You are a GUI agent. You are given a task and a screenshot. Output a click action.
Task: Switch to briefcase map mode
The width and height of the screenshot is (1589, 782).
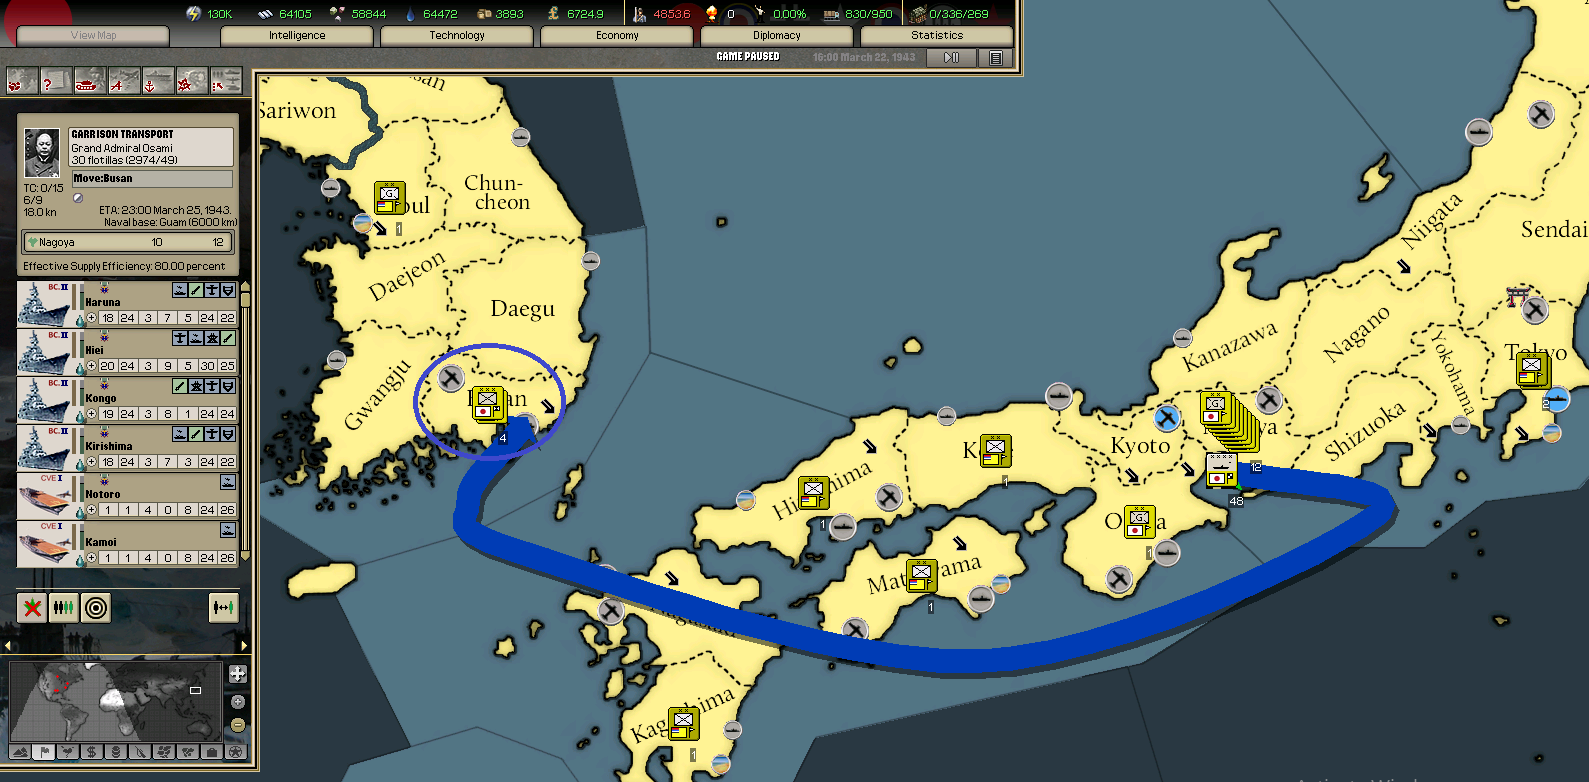pos(212,752)
